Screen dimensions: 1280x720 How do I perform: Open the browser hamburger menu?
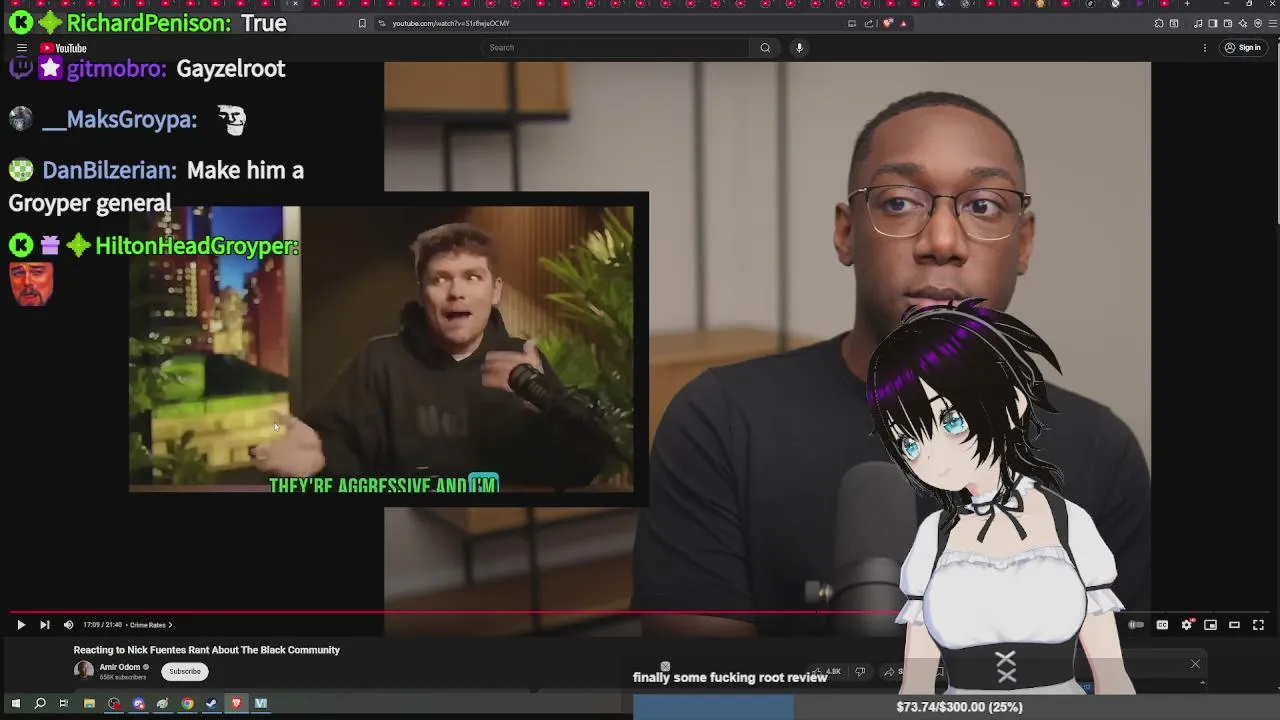coord(1271,23)
